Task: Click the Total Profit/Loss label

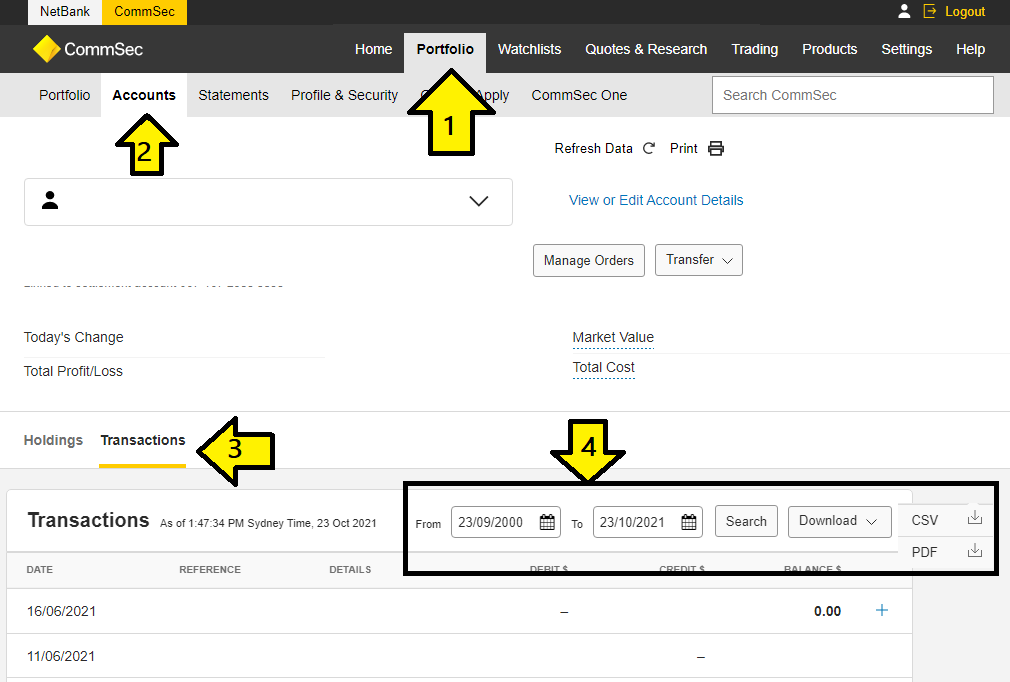Action: [73, 371]
